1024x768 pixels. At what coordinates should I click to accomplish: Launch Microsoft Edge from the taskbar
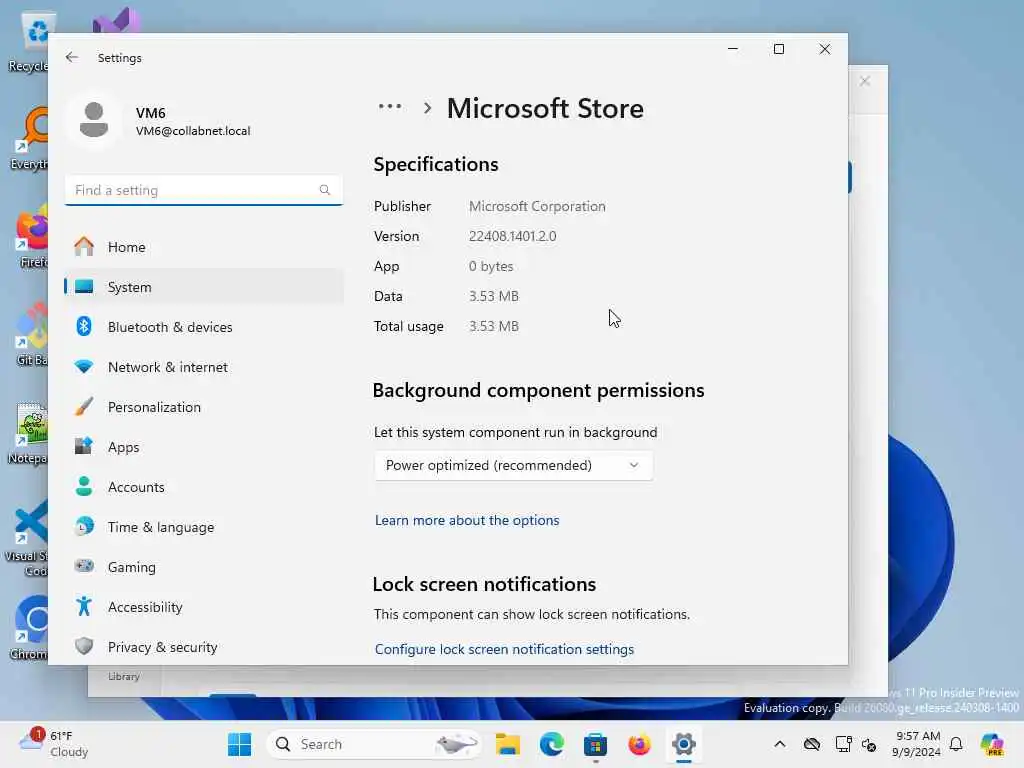pyautogui.click(x=552, y=744)
